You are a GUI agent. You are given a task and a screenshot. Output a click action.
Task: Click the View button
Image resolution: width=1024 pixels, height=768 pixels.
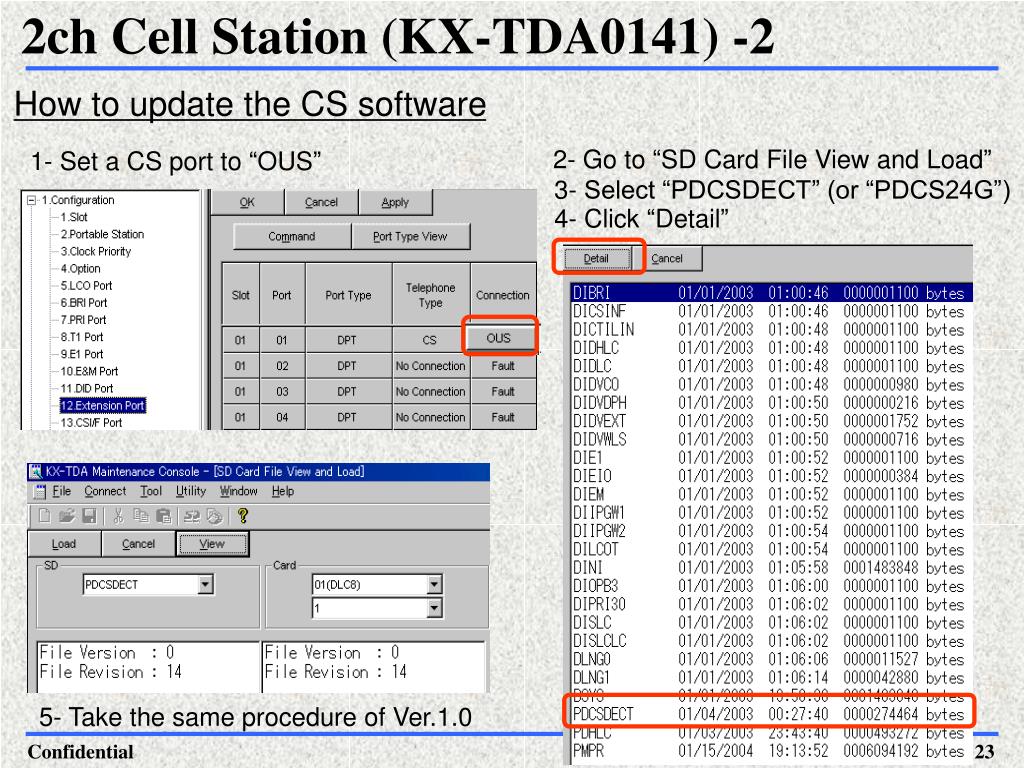click(212, 543)
